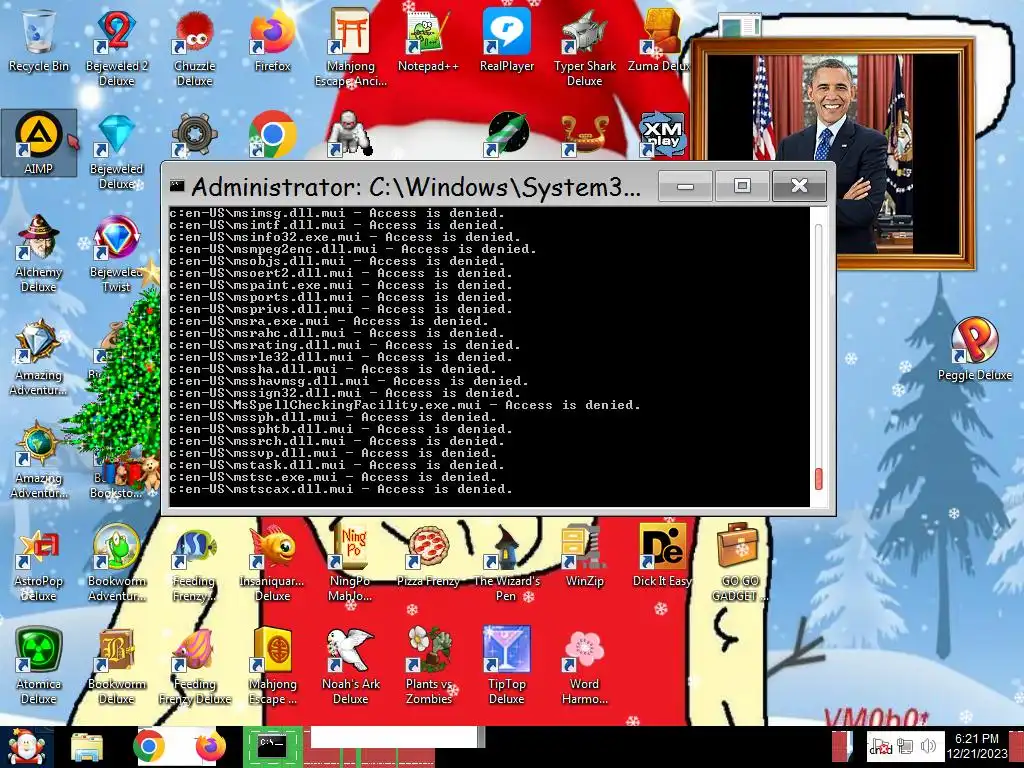Select the AIMP desktop icon
1024x768 pixels.
pos(39,142)
